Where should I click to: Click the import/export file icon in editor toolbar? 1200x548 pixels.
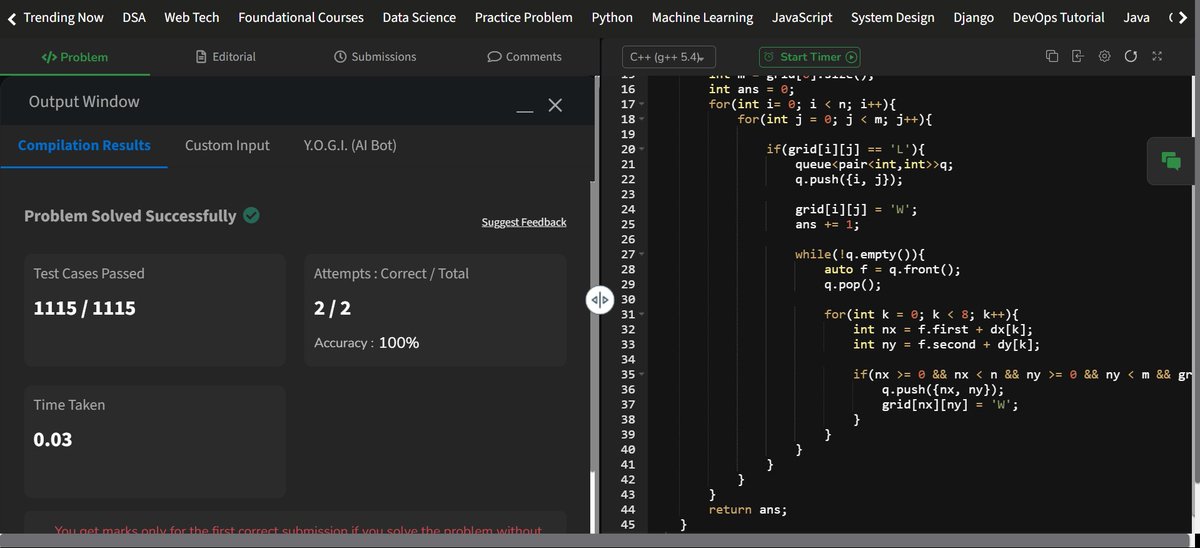tap(1077, 57)
